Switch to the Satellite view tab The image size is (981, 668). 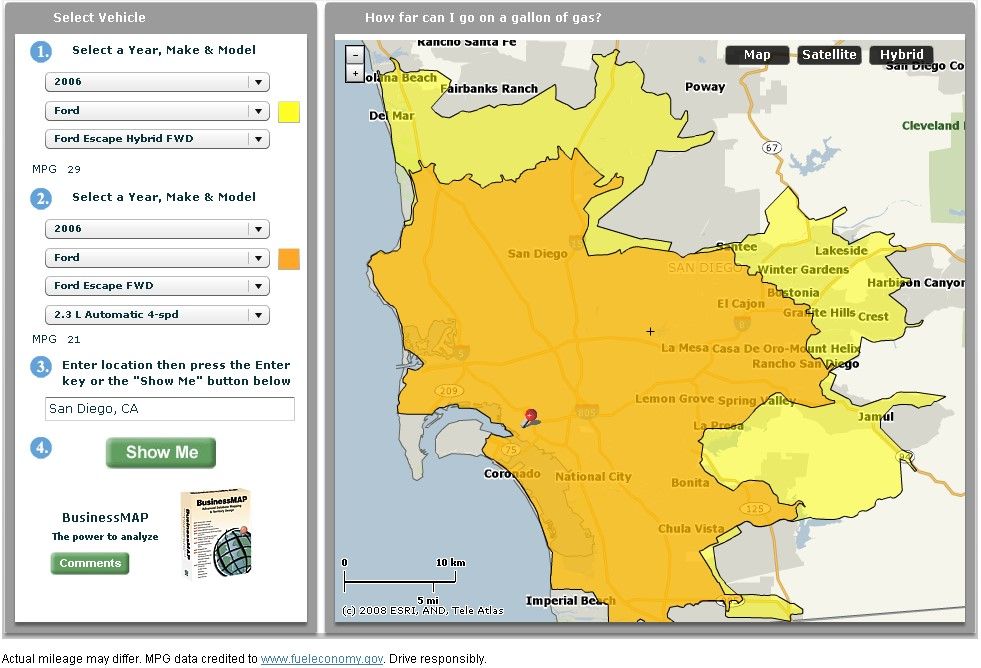tap(829, 55)
